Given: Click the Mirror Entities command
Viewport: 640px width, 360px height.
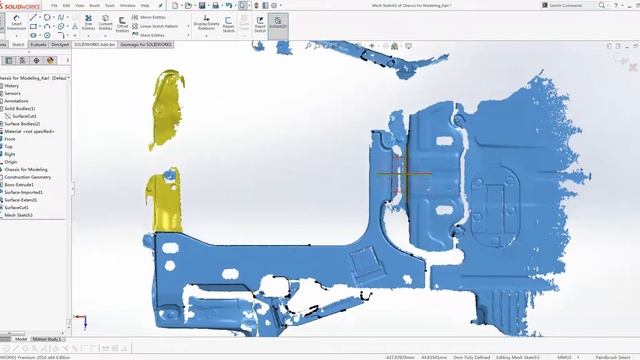Looking at the screenshot, I should (x=149, y=17).
